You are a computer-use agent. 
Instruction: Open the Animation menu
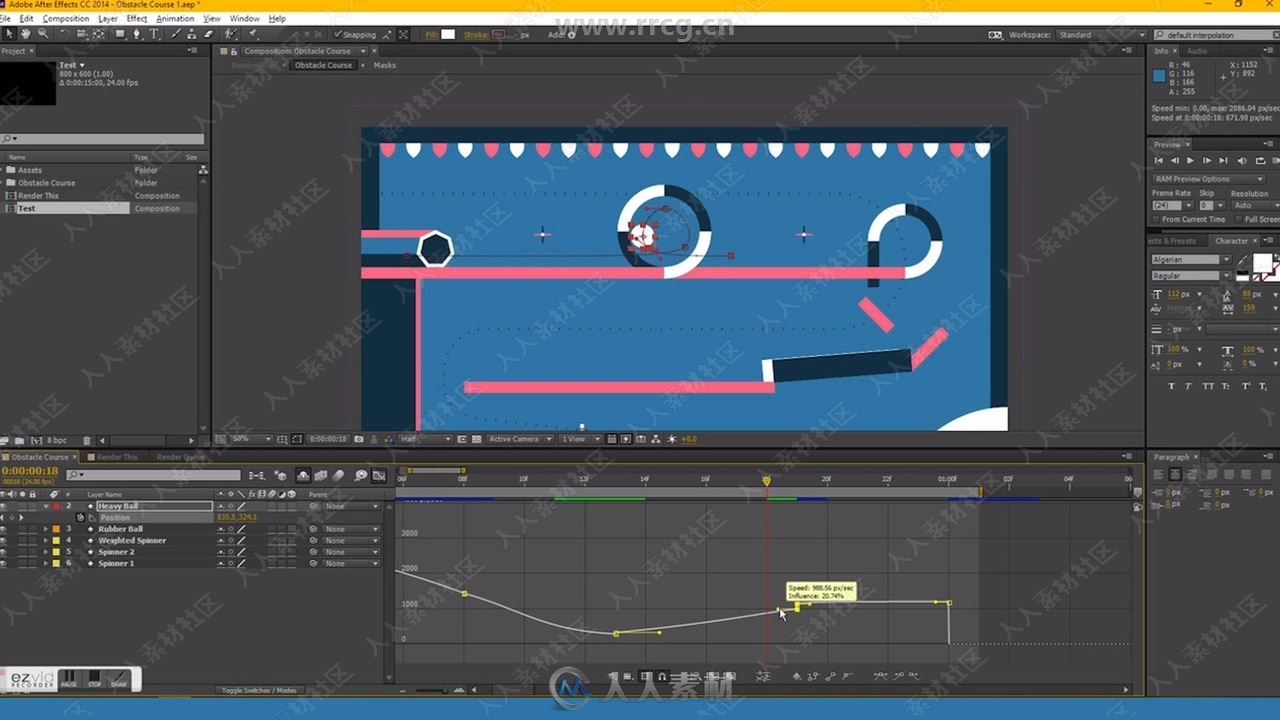[175, 18]
